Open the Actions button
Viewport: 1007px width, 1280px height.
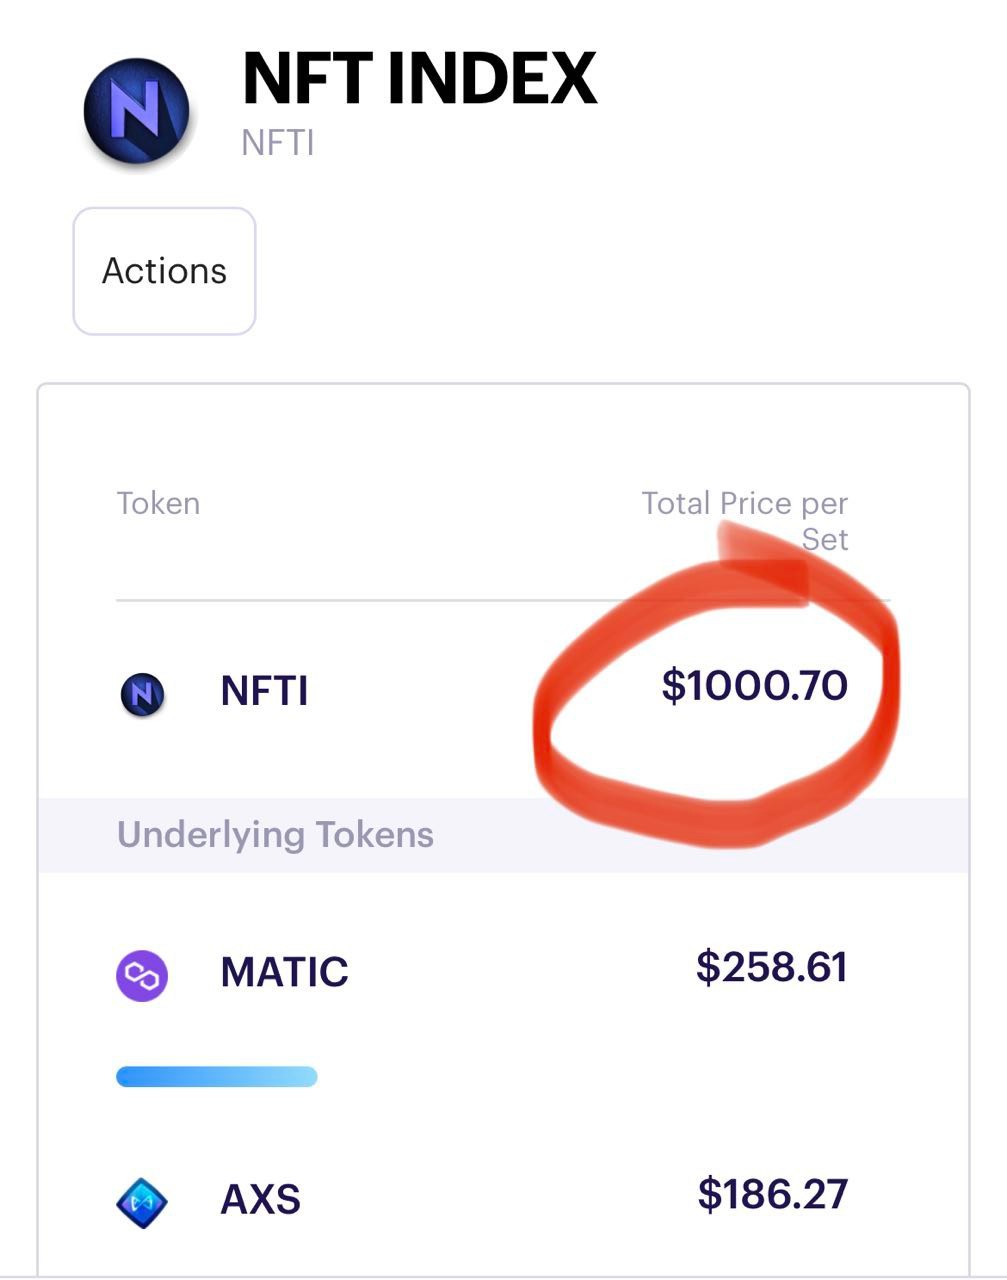point(164,271)
